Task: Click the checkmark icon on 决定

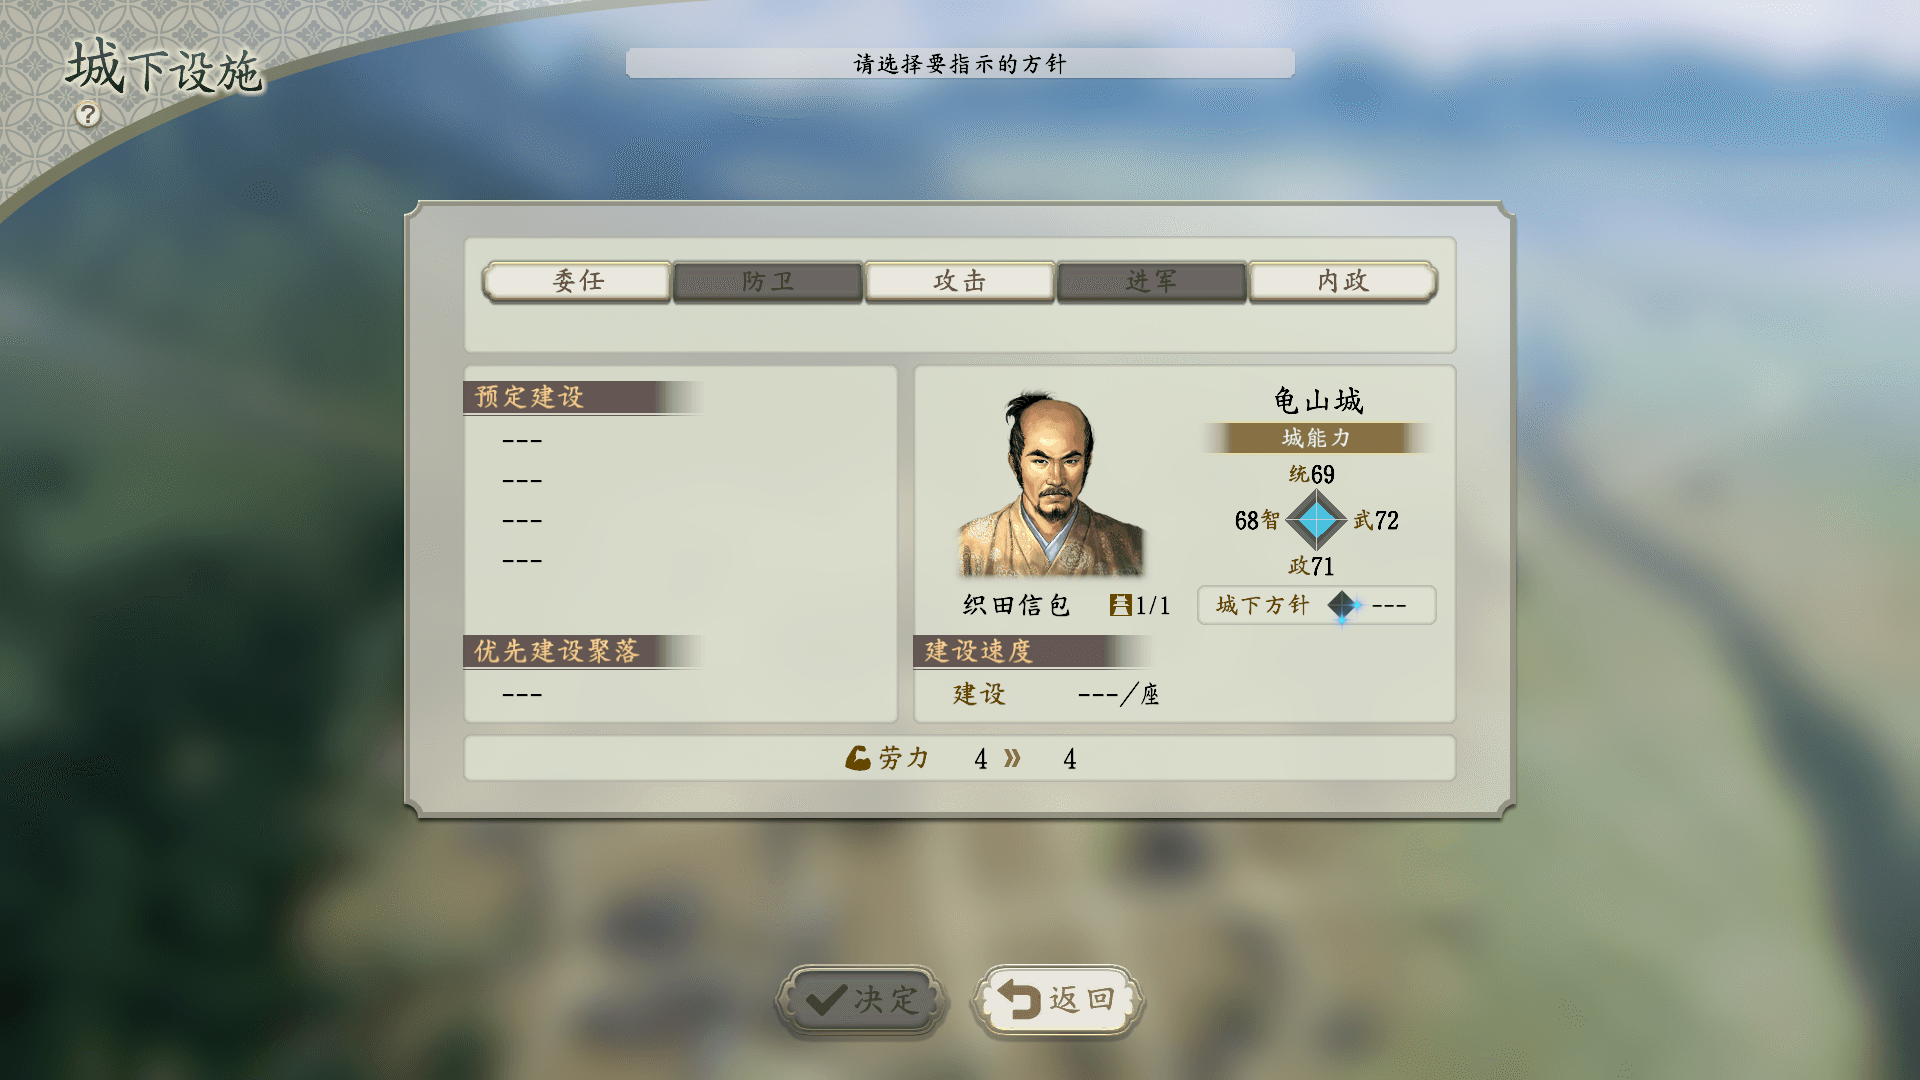Action: 826,999
